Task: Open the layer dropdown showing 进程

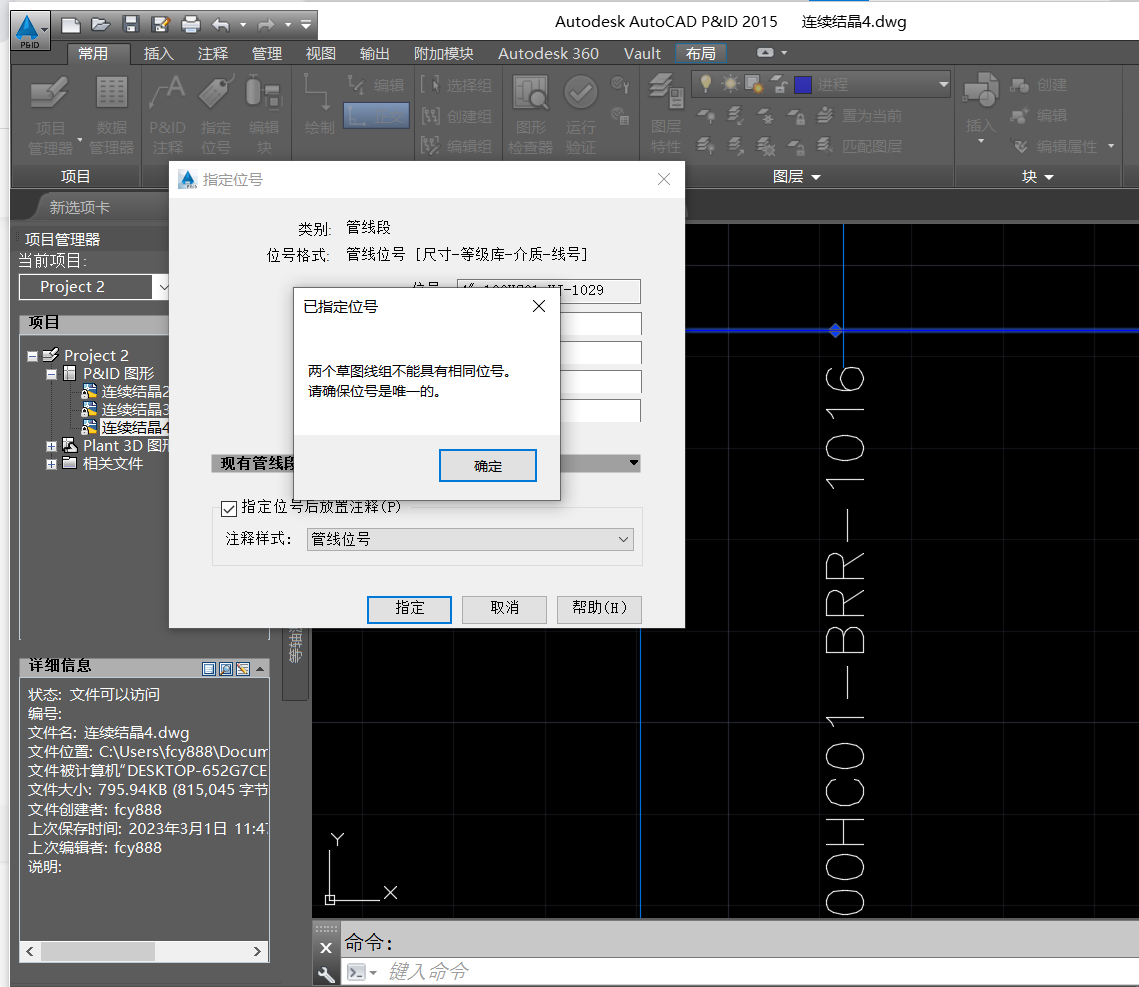Action: click(x=942, y=85)
